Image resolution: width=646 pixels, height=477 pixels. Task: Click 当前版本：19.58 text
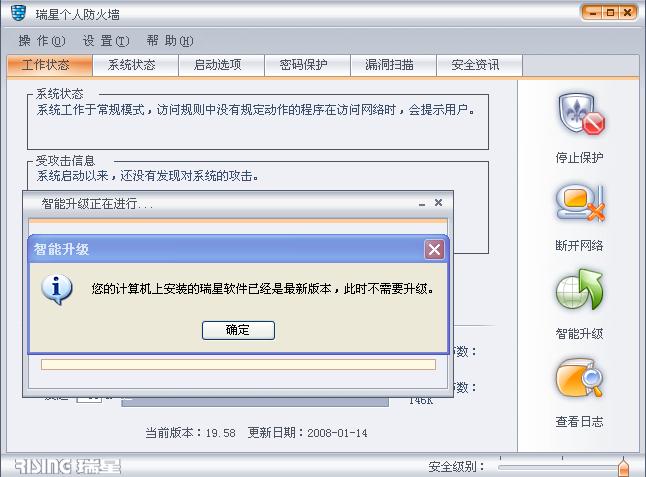tap(190, 433)
